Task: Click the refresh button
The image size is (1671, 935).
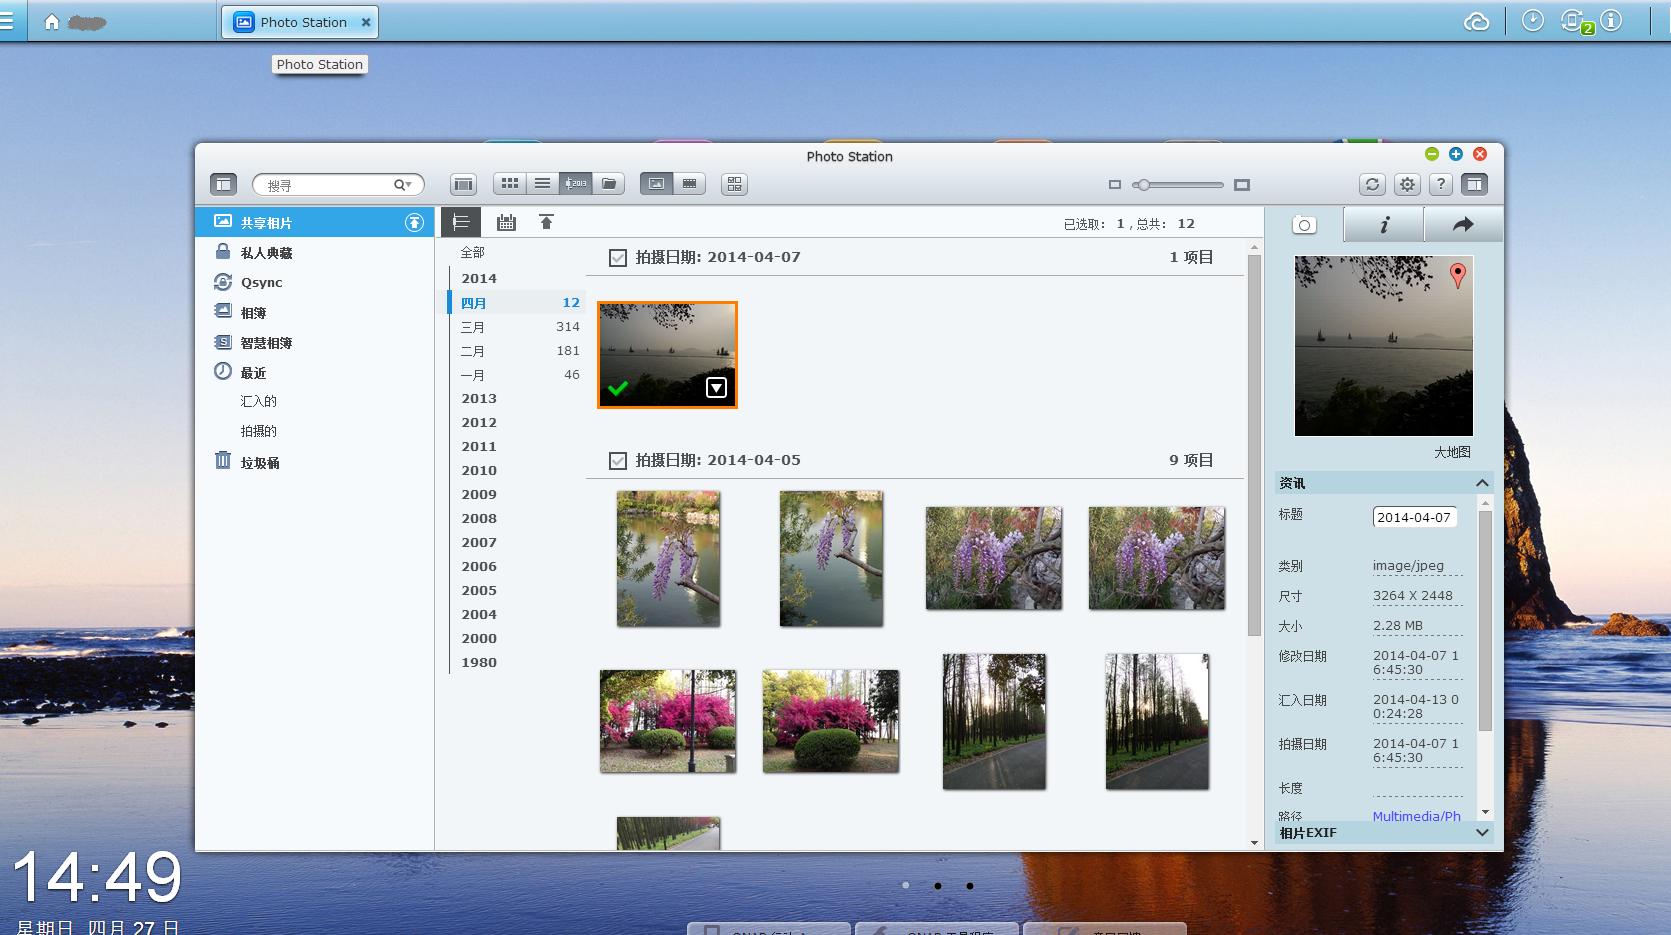Action: coord(1372,184)
